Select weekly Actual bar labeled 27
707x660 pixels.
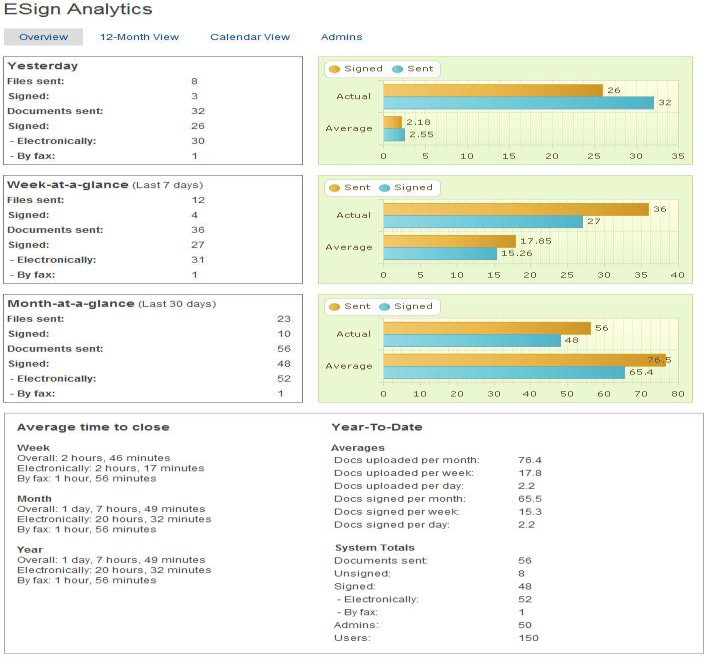(x=483, y=222)
